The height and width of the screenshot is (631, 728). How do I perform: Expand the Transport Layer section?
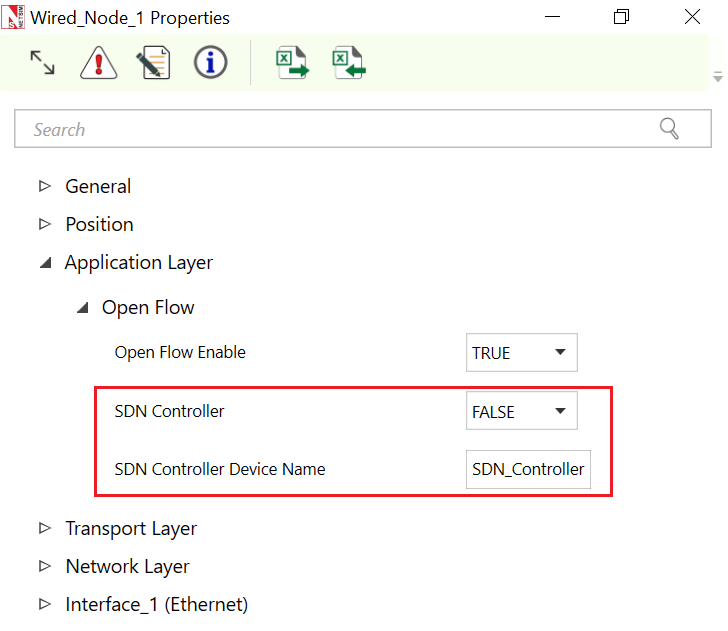tap(44, 528)
